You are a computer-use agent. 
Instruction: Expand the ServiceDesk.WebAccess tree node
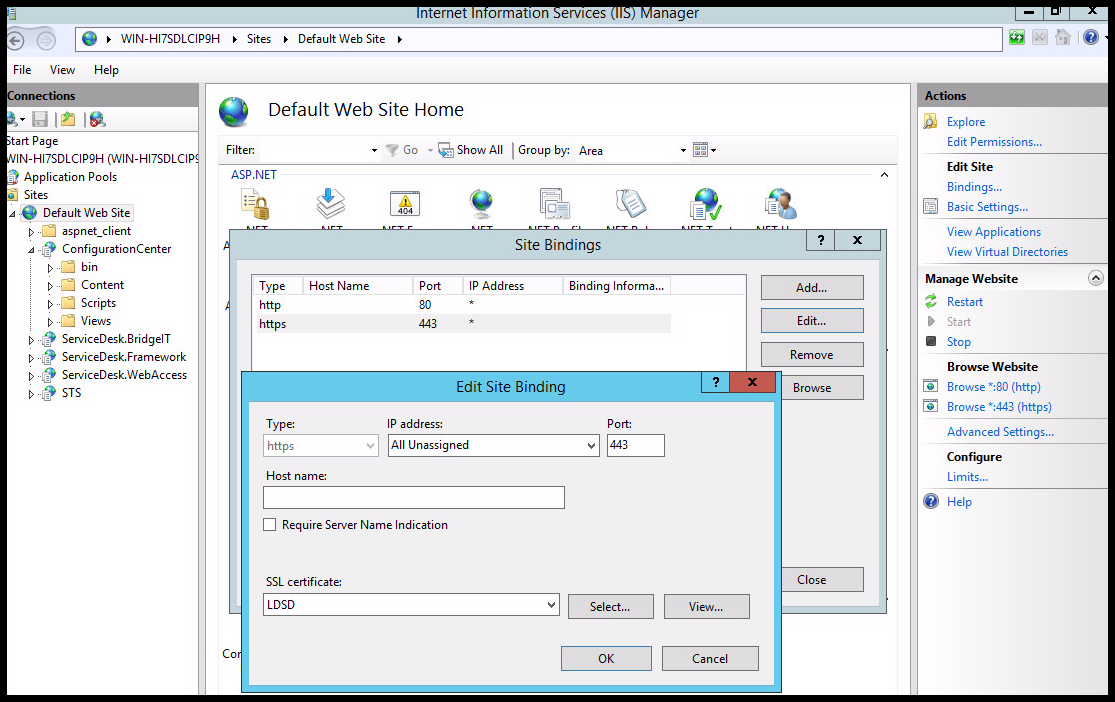click(31, 374)
